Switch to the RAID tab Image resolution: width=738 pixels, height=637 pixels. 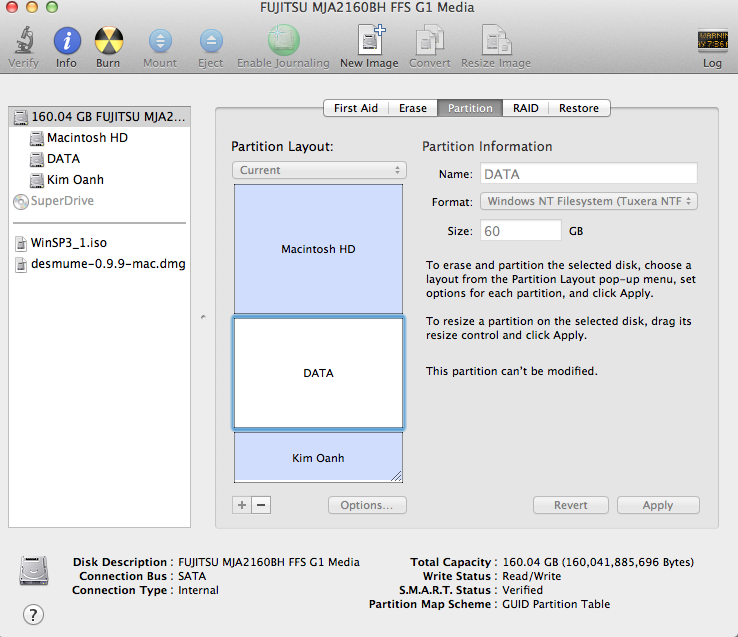[x=526, y=108]
